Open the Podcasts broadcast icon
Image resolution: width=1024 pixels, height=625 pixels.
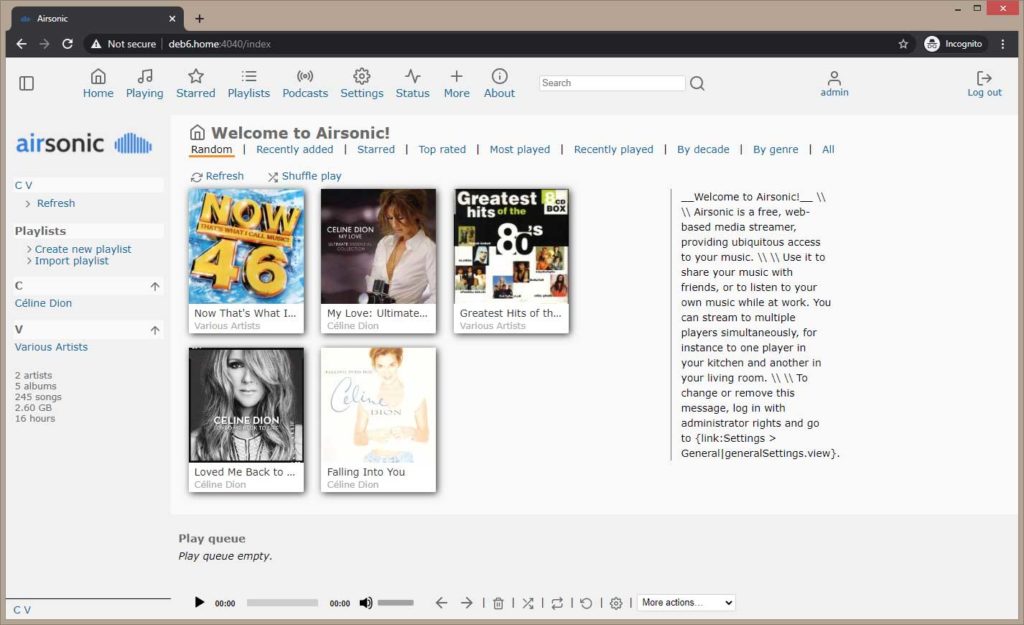point(305,76)
